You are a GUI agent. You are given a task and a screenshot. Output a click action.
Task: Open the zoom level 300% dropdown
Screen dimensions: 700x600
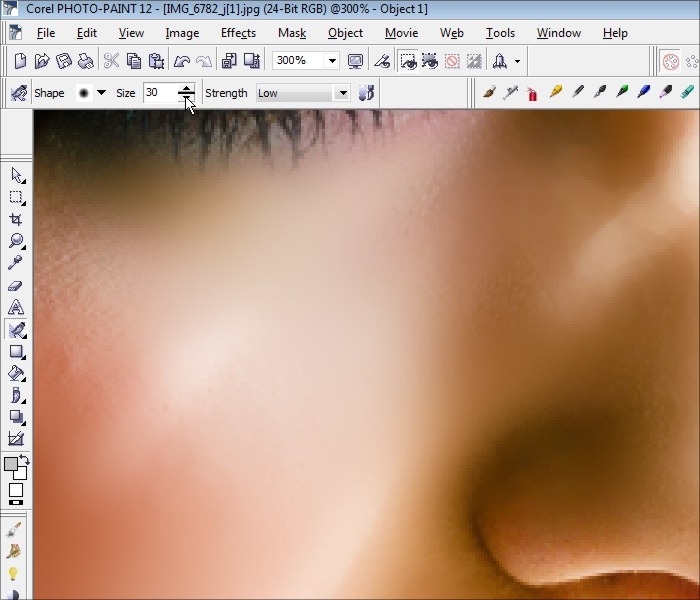(x=332, y=61)
